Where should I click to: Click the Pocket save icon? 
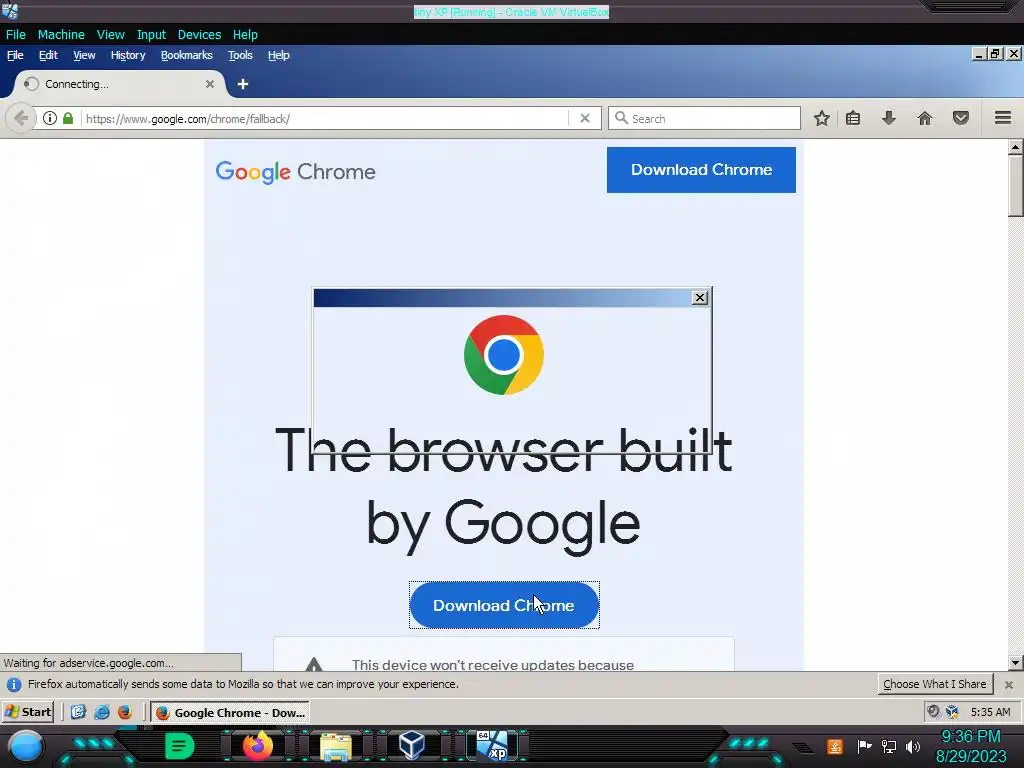[x=961, y=118]
